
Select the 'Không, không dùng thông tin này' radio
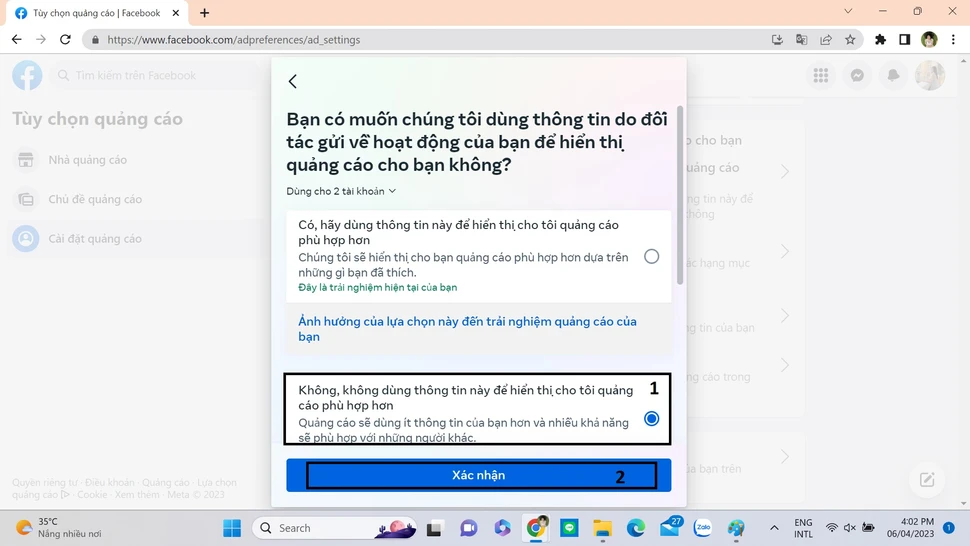[x=652, y=419]
